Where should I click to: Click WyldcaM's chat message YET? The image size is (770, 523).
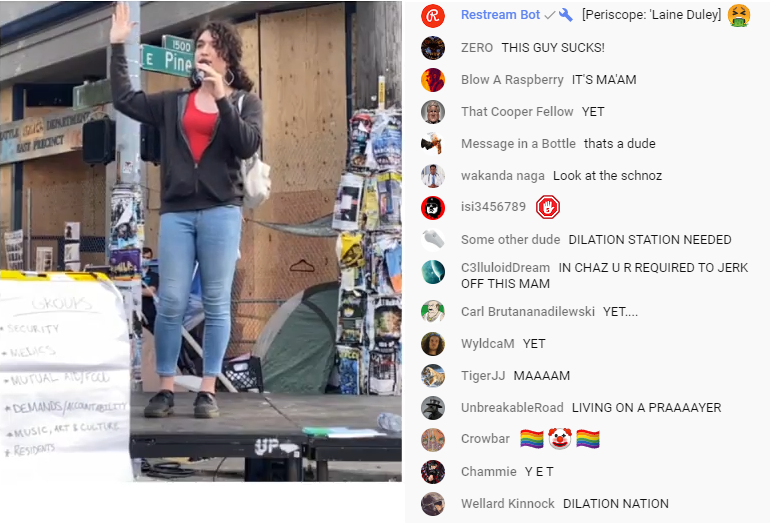click(x=534, y=344)
